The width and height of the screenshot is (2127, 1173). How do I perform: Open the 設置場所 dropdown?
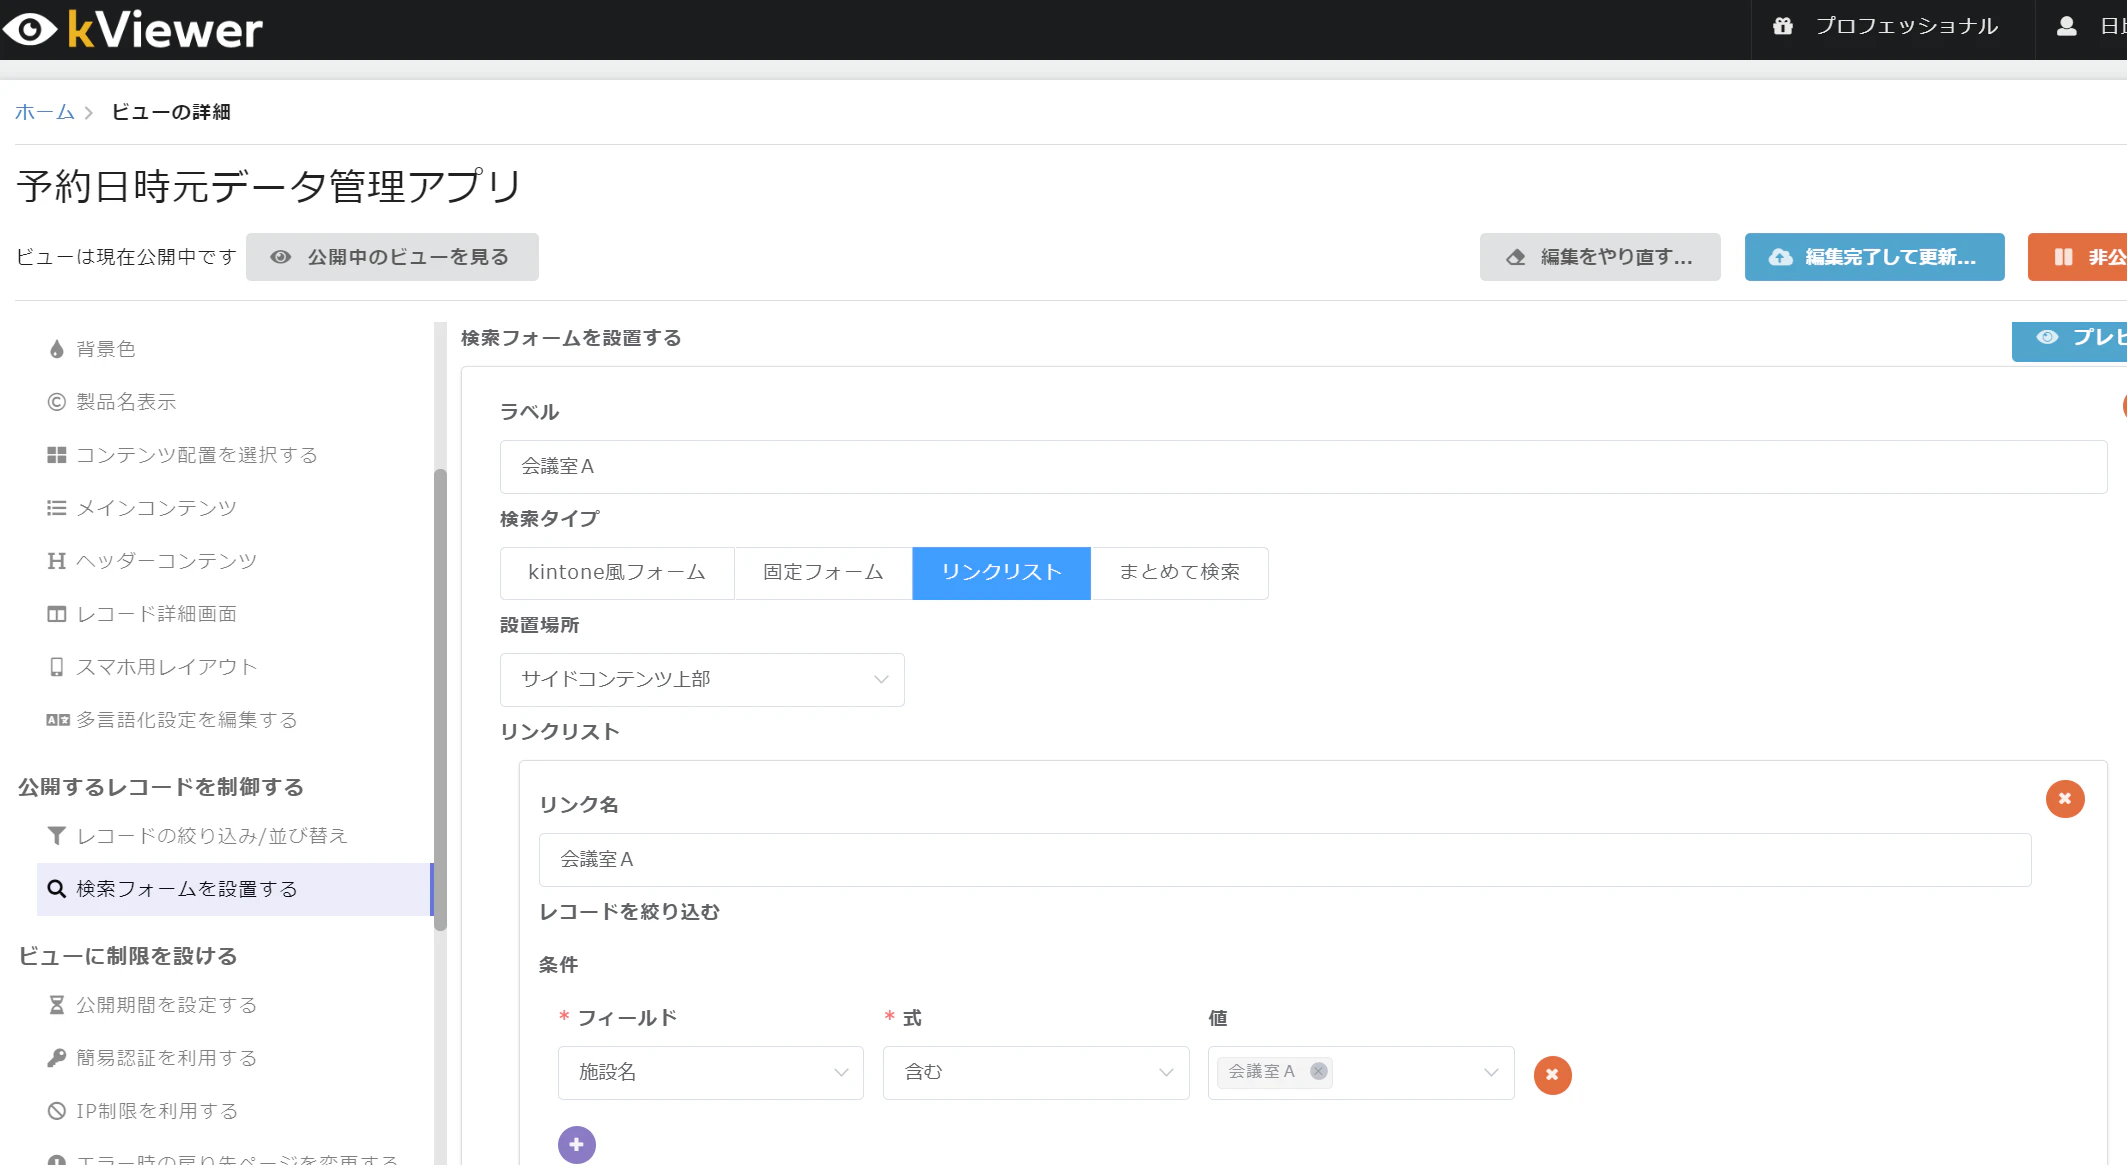pyautogui.click(x=701, y=680)
